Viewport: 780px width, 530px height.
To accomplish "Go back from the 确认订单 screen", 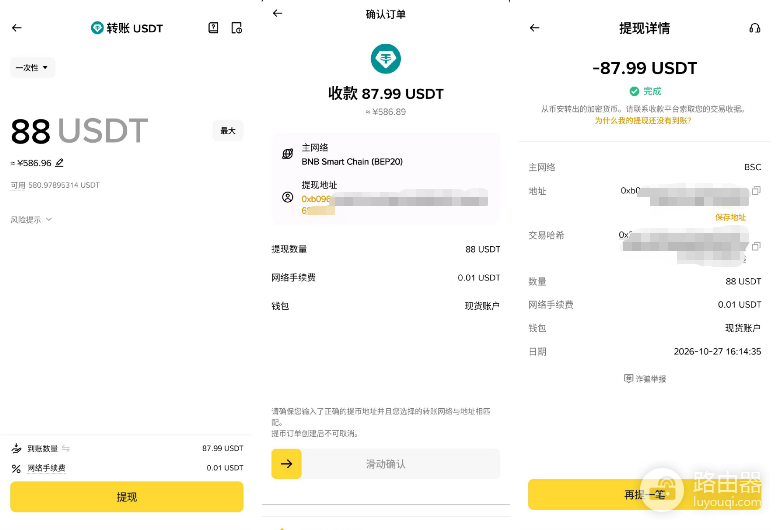I will pos(278,13).
